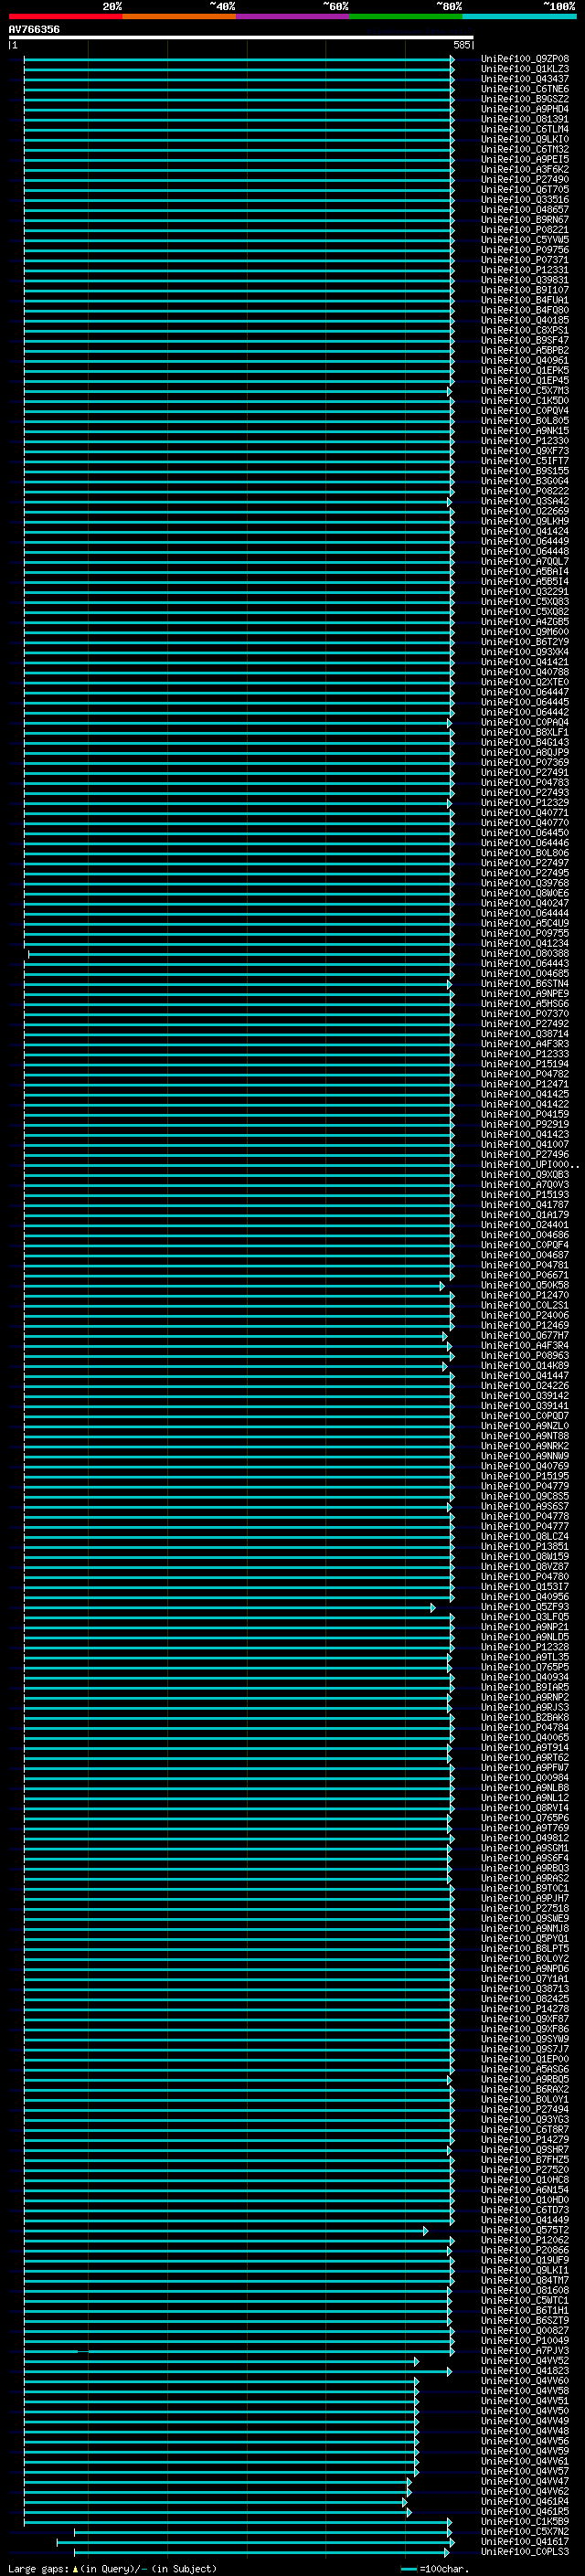Image resolution: width=585 pixels, height=2576 pixels.
Task: Select label UniRef100_P07370
Action: tap(525, 1014)
